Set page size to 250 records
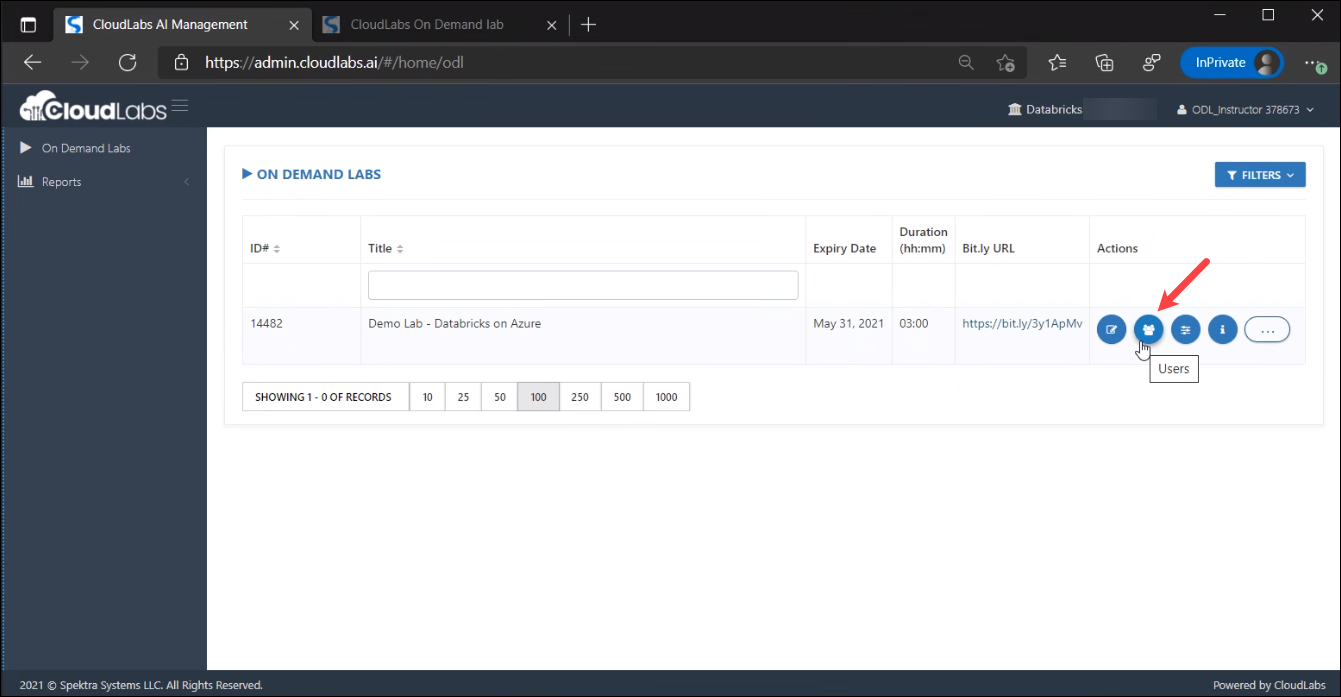The image size is (1341, 697). [580, 397]
